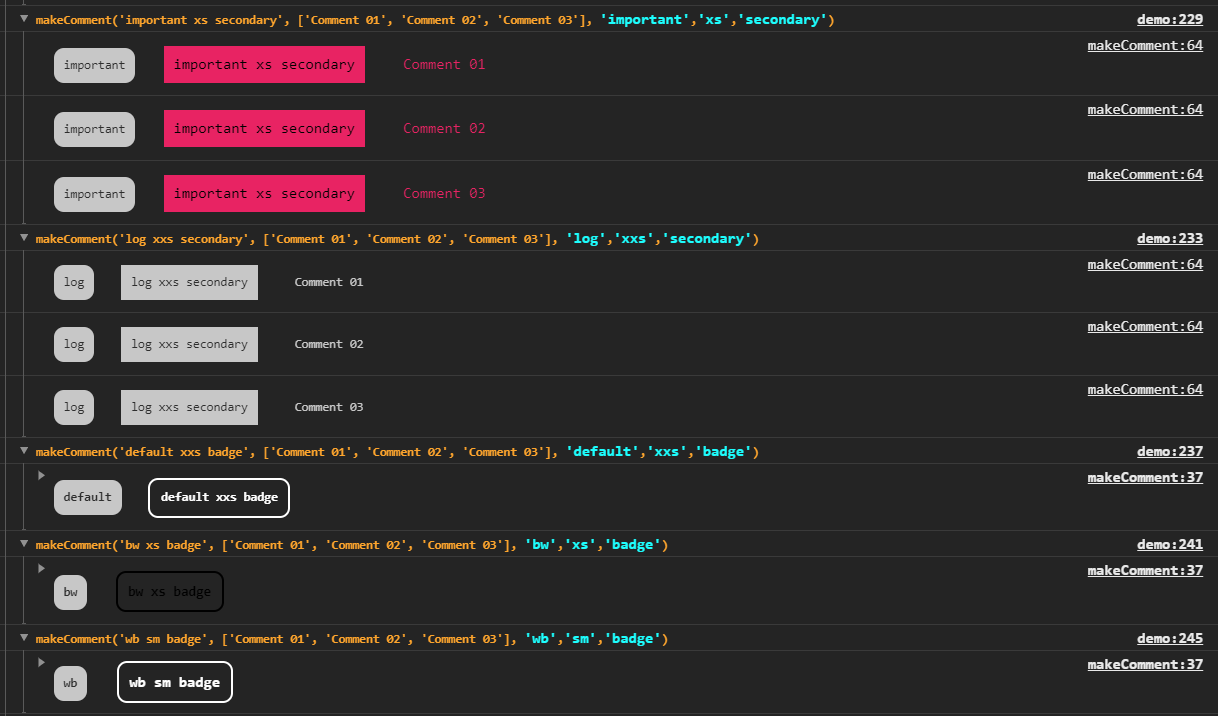Open source link demo:233
The width and height of the screenshot is (1218, 716).
point(1170,238)
